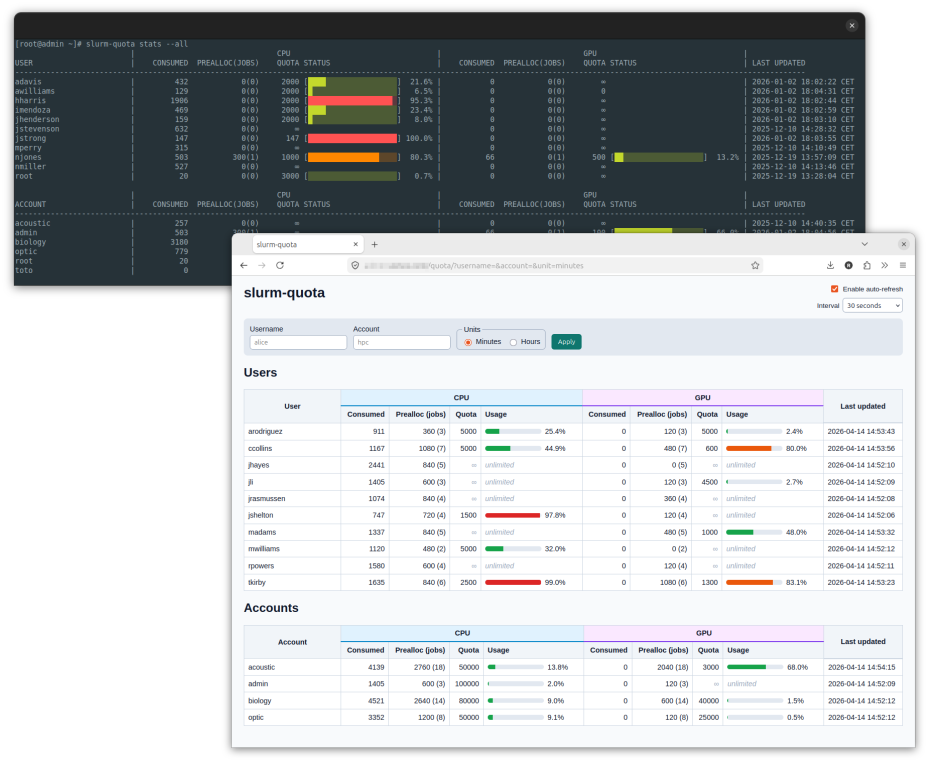
Task: Disable the Enable auto-refresh checkbox
Action: 837,289
